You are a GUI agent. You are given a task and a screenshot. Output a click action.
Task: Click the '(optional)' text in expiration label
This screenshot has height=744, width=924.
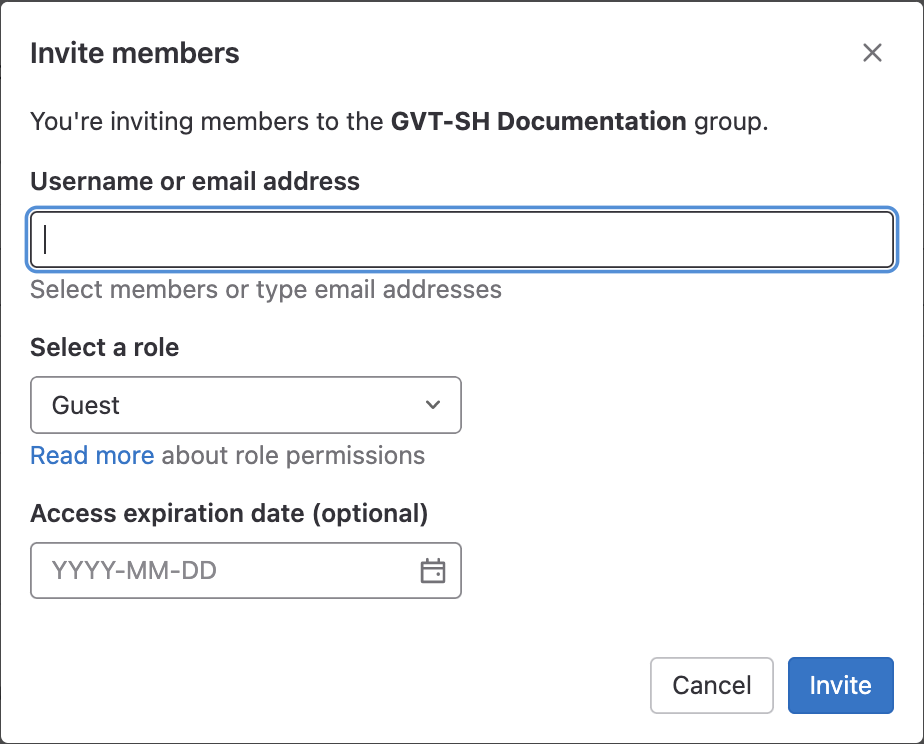[370, 513]
